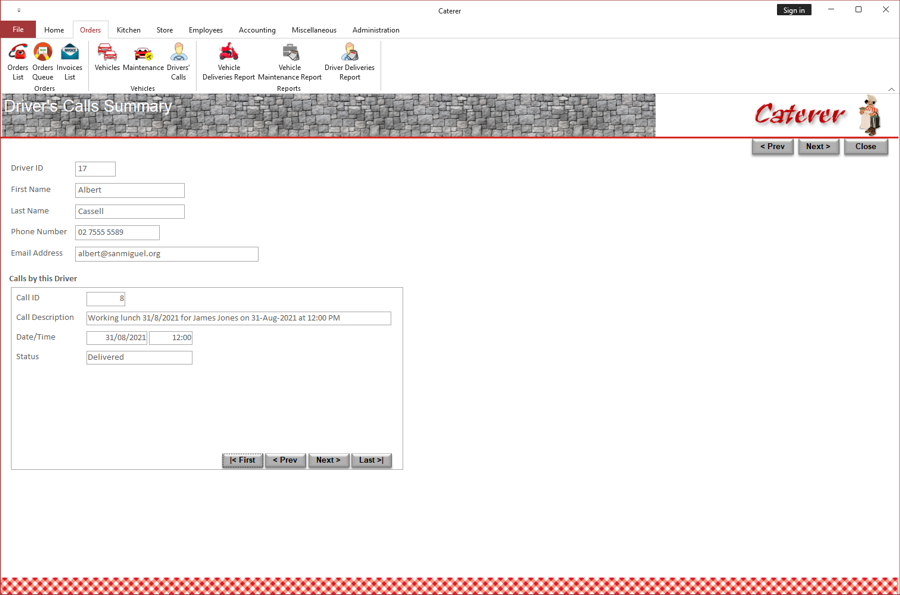Select the Email Address input field
The height and width of the screenshot is (595, 900).
(166, 254)
